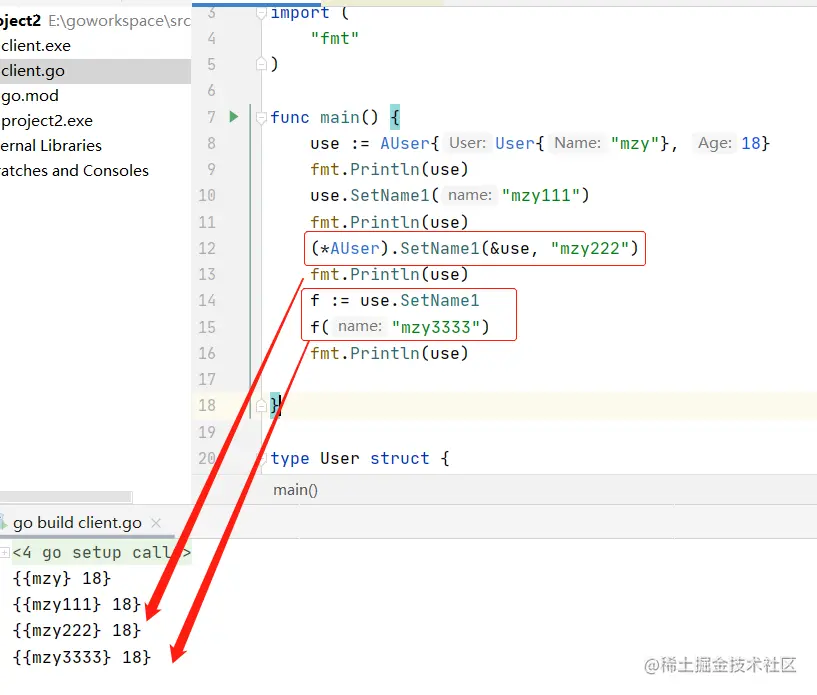Click console output {{mzy} 18}

coord(62,578)
